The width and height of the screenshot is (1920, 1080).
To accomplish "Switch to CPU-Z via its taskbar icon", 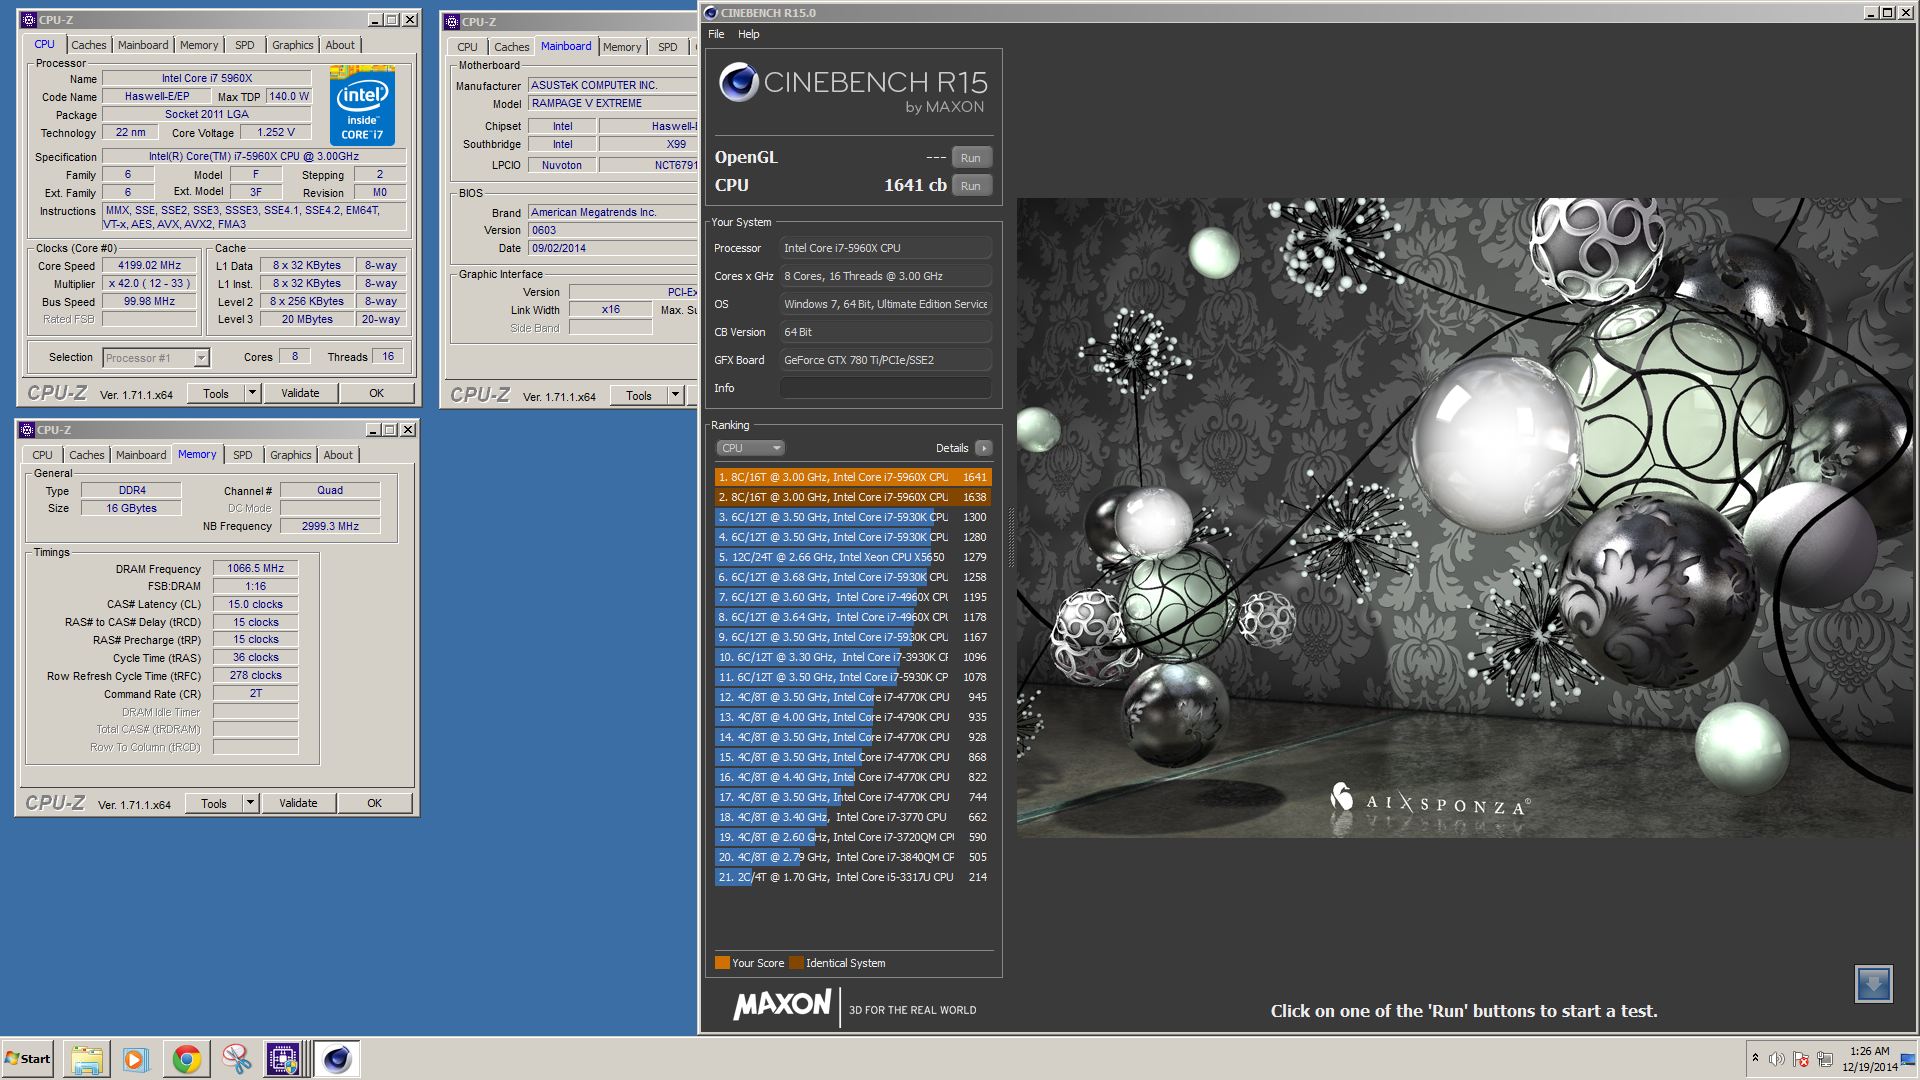I will click(x=283, y=1059).
